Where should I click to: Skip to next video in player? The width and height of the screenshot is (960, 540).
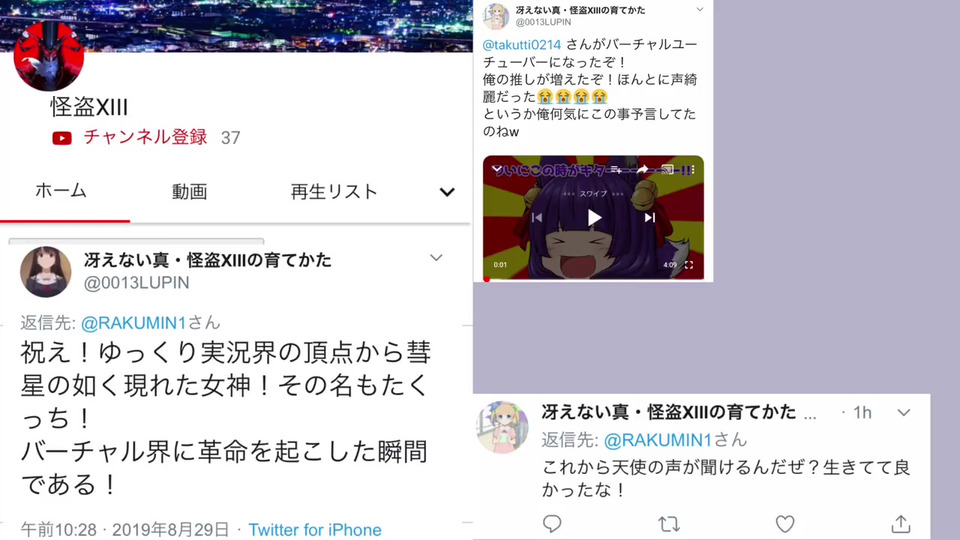coord(650,218)
